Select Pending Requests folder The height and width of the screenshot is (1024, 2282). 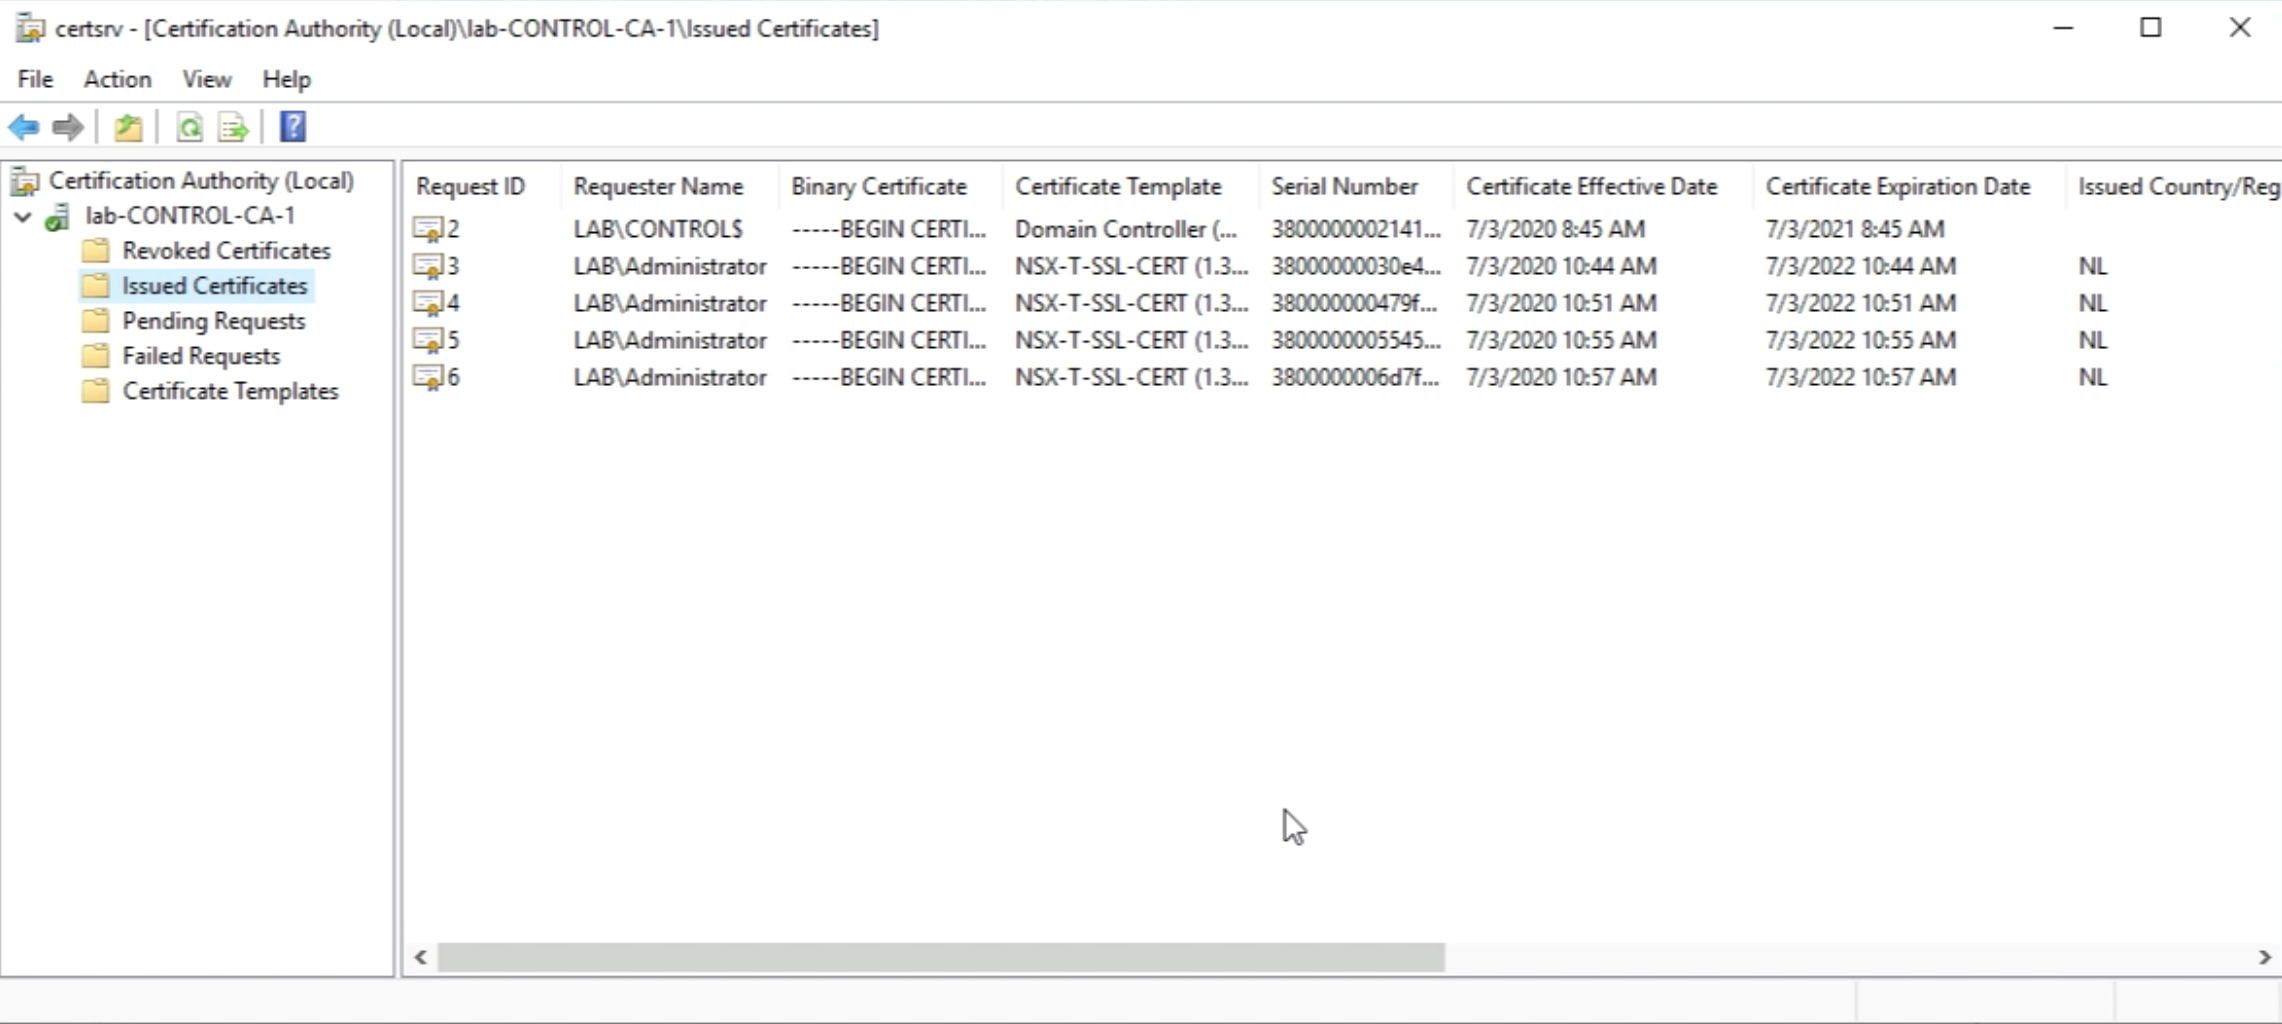pos(213,321)
